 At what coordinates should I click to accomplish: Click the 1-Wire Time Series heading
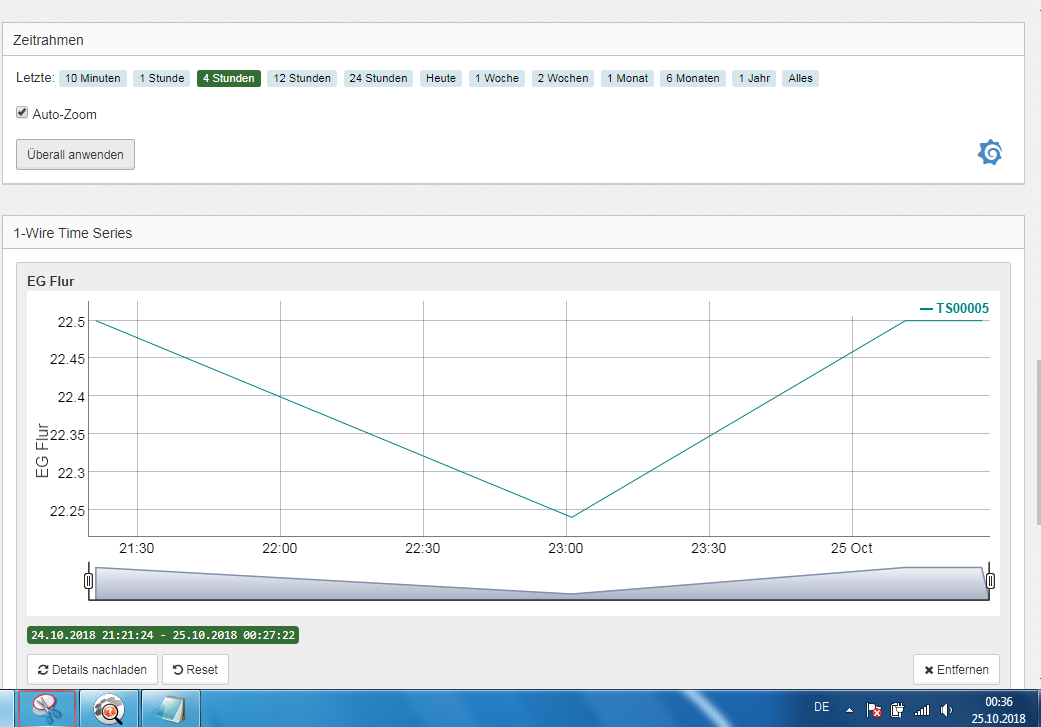tap(73, 233)
